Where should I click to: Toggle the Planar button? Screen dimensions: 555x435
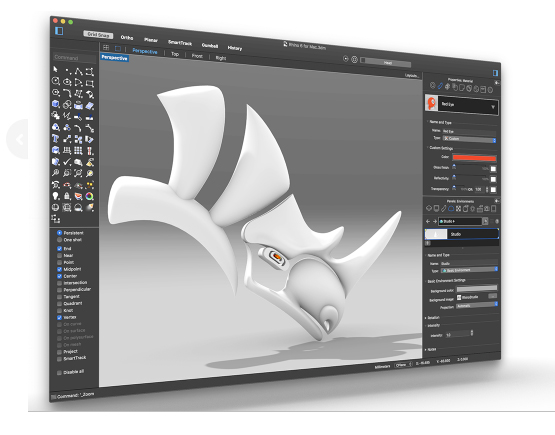151,40
